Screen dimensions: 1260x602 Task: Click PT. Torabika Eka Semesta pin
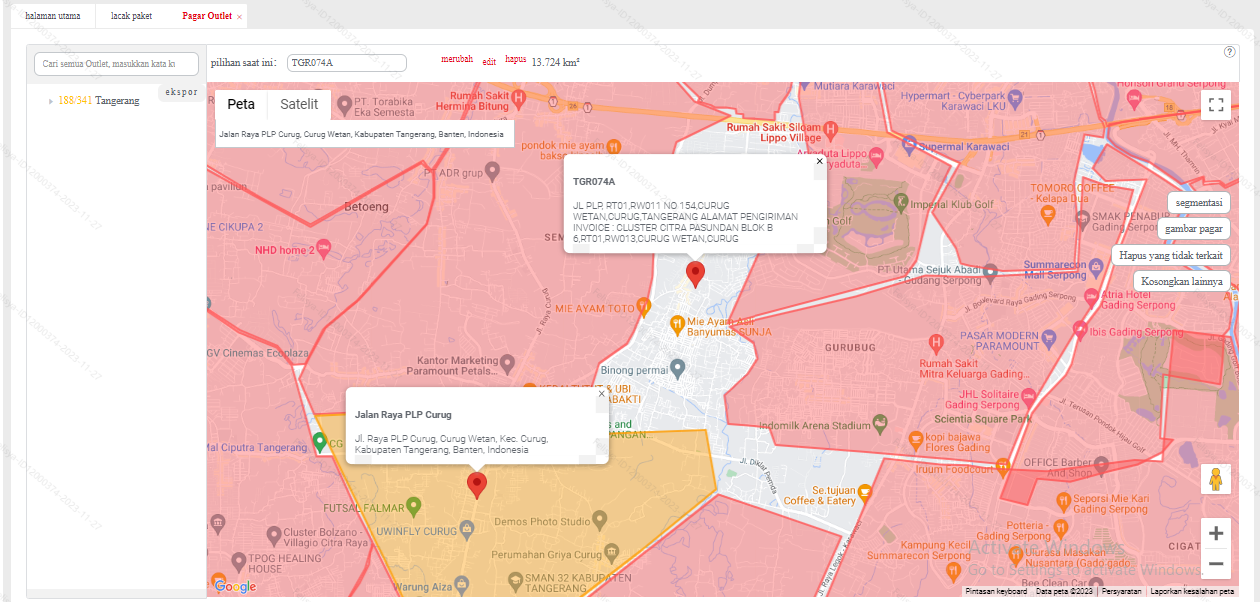[x=344, y=103]
